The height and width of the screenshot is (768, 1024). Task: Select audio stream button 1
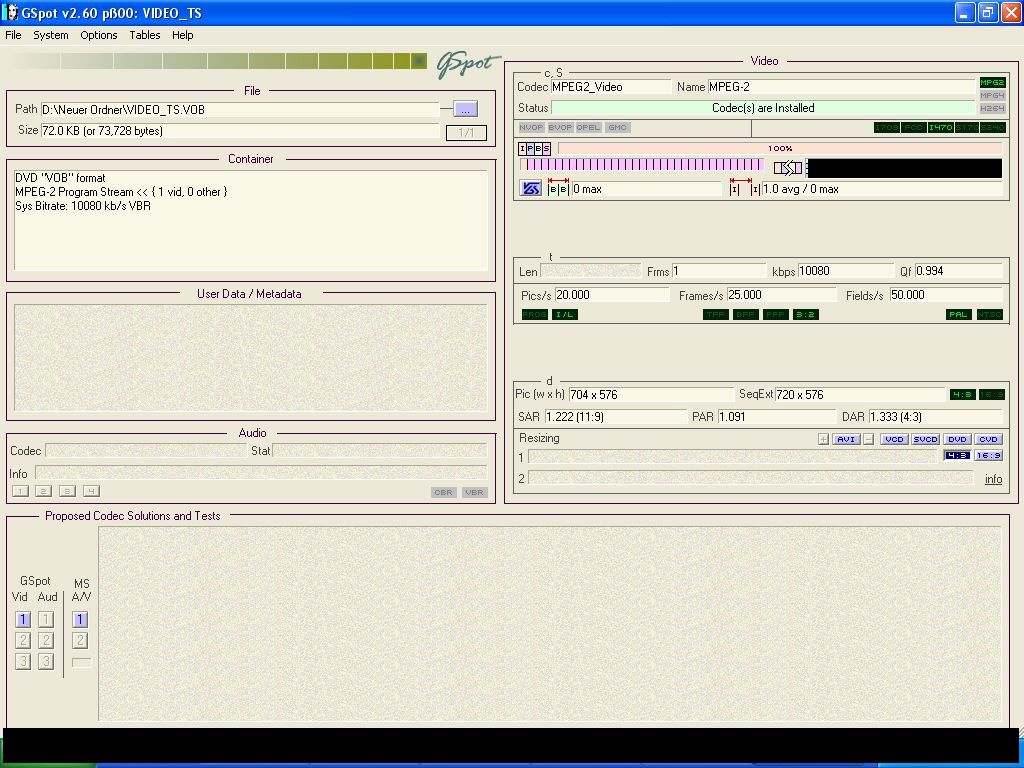coord(20,491)
